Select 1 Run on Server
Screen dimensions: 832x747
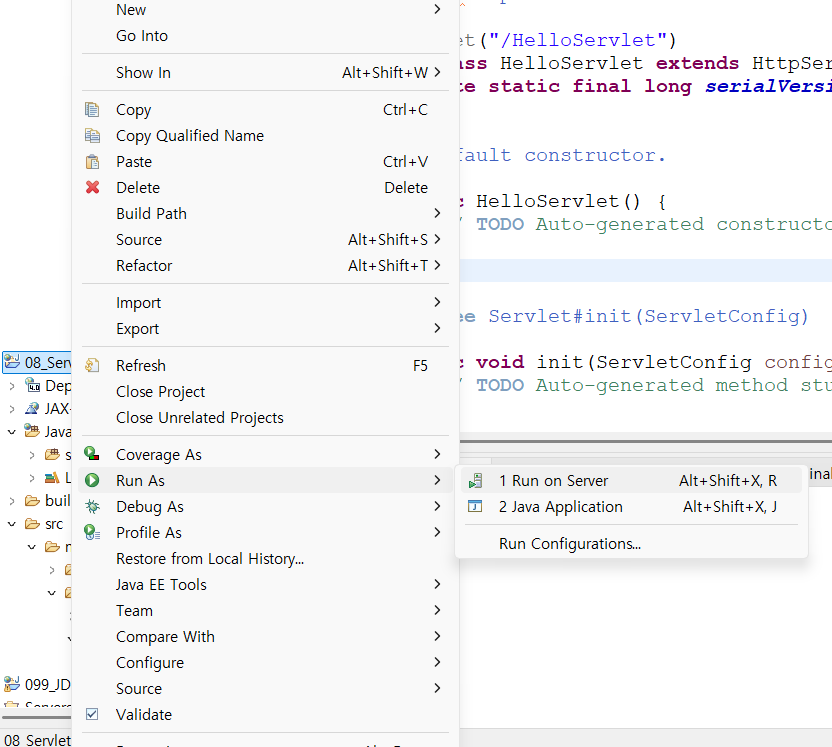631,481
